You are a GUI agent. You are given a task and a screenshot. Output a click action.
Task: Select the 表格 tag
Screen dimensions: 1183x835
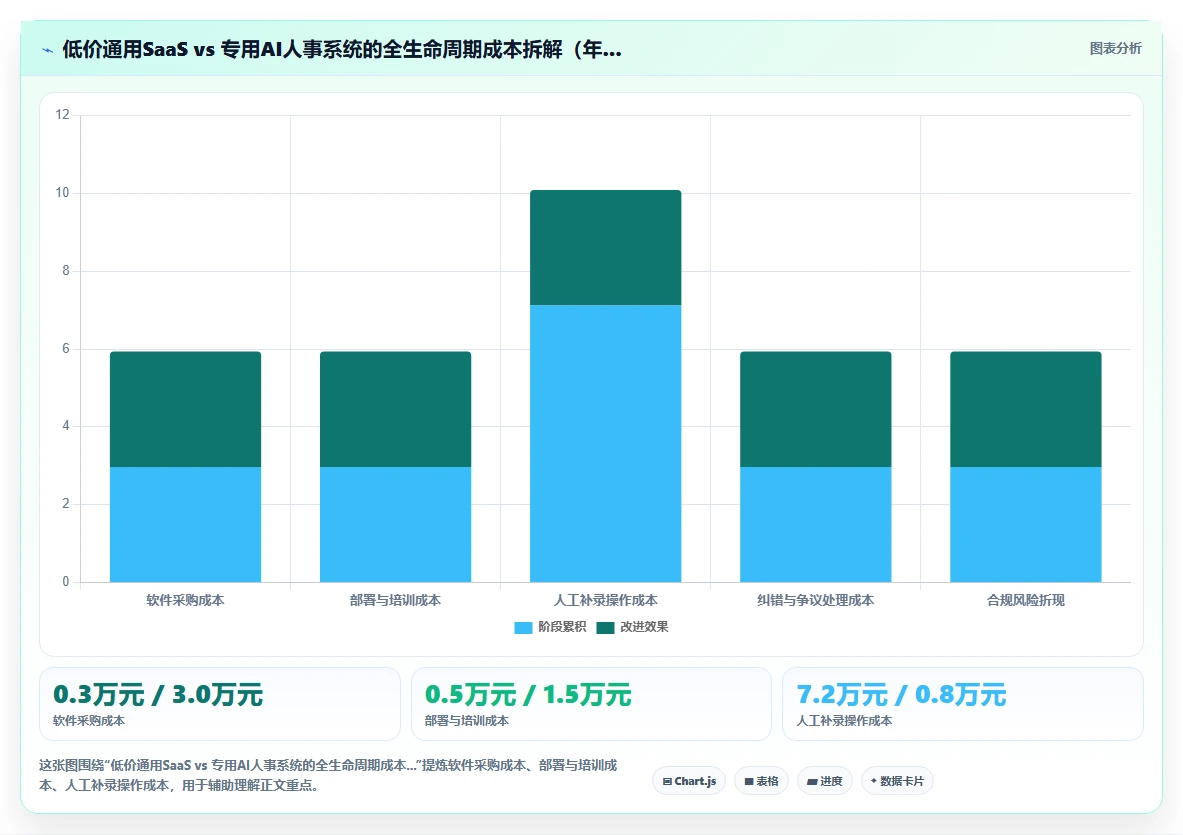point(761,781)
